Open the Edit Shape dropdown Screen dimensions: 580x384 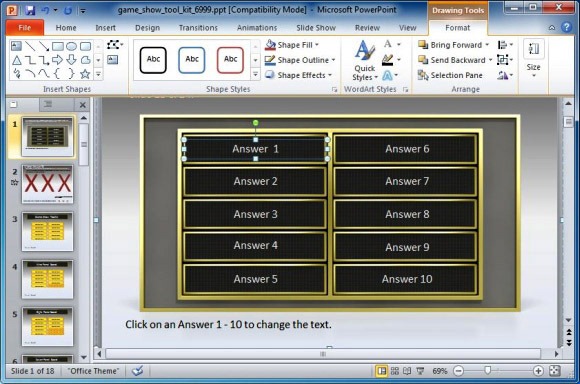coord(115,45)
